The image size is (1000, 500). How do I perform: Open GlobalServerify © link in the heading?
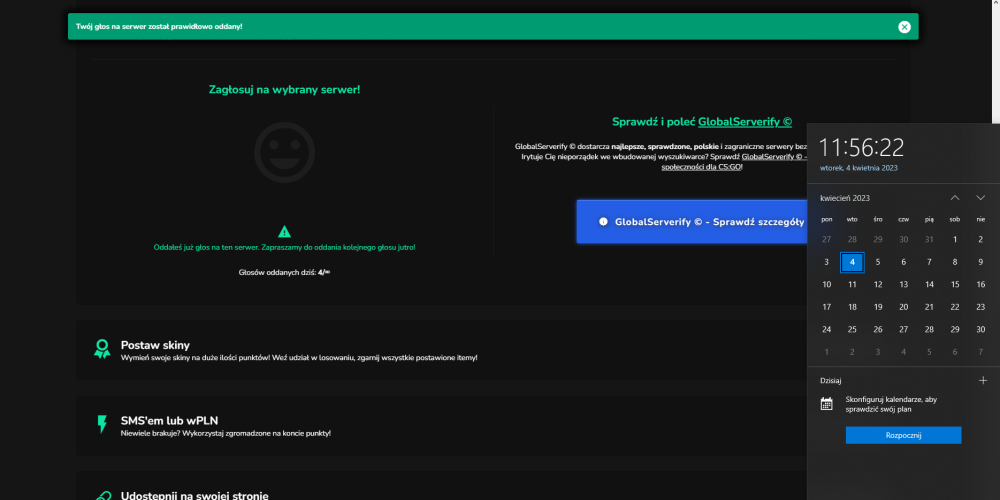point(745,122)
